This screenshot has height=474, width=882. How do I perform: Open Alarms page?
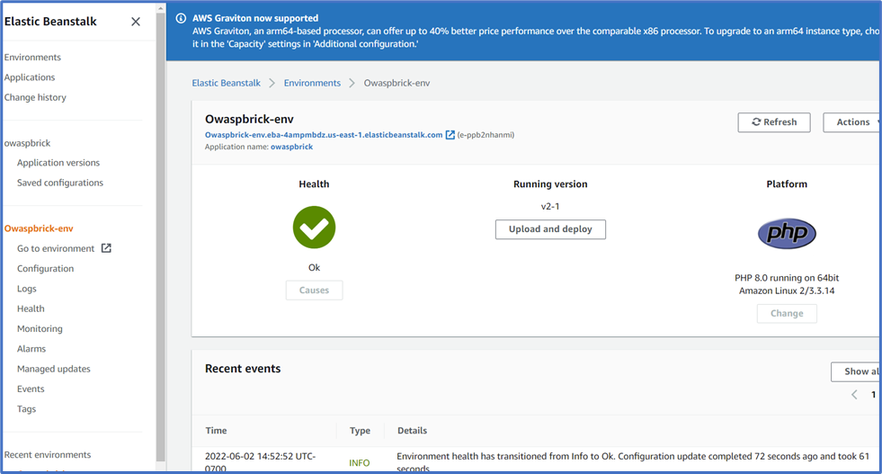click(x=32, y=349)
